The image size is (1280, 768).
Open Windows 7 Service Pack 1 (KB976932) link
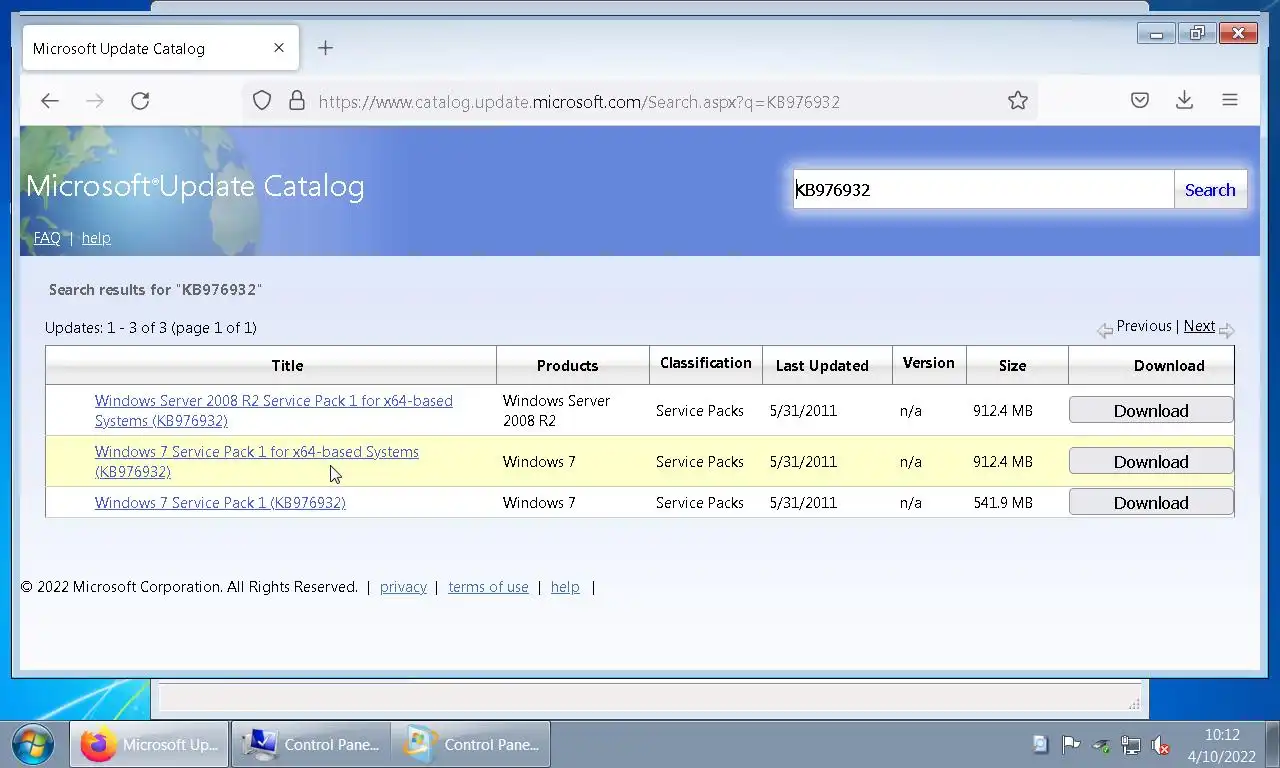[x=220, y=503]
